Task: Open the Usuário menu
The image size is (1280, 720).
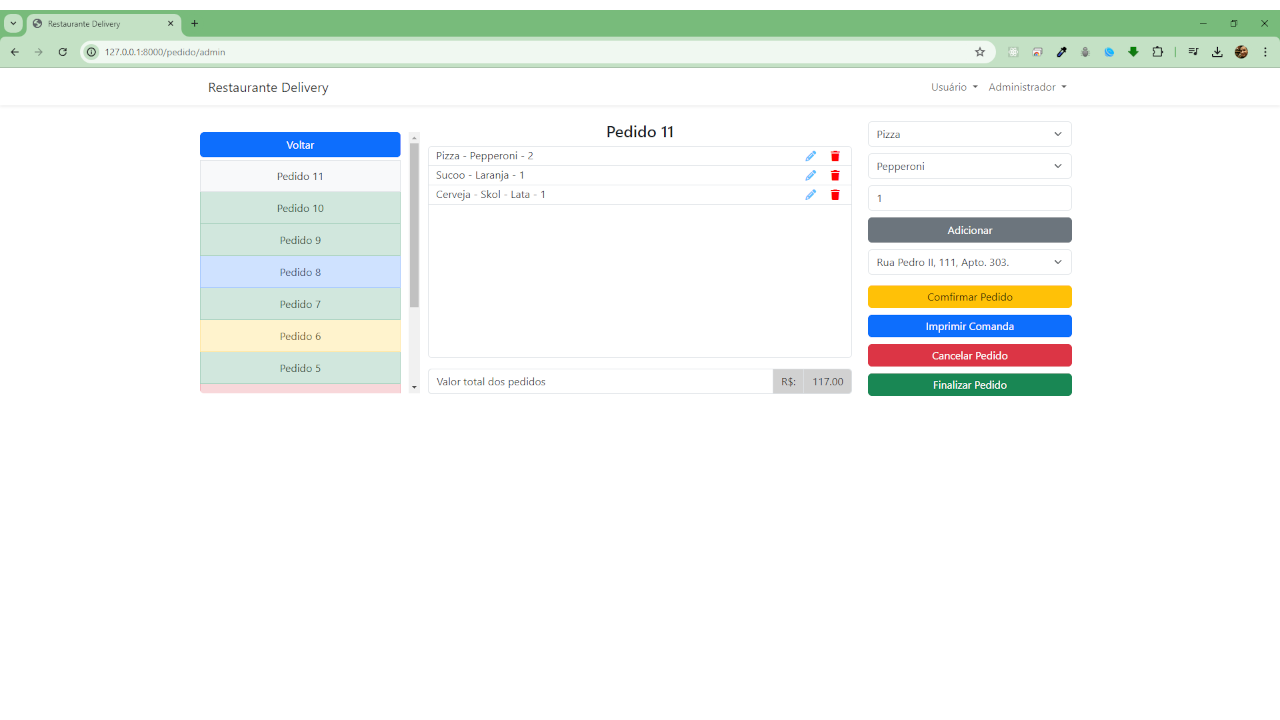Action: point(954,87)
